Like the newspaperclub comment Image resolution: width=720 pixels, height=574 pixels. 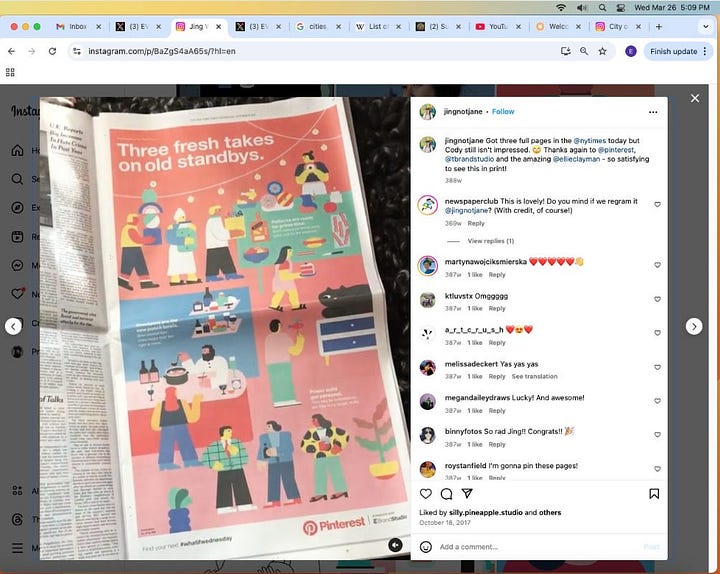tap(658, 204)
